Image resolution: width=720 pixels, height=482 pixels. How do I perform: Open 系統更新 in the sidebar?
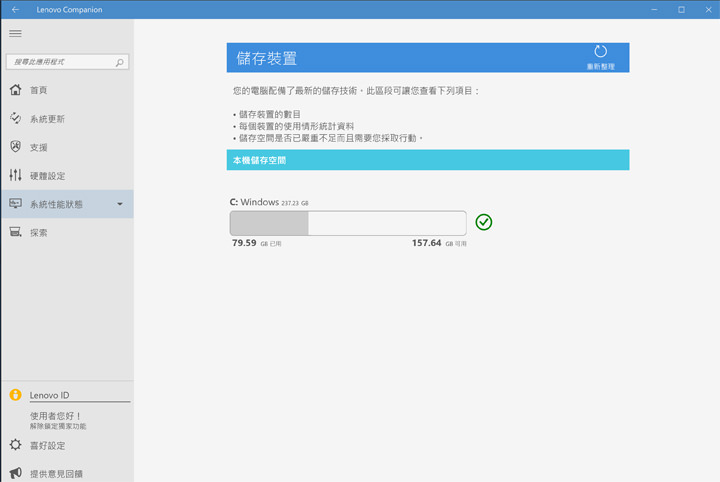pos(47,119)
